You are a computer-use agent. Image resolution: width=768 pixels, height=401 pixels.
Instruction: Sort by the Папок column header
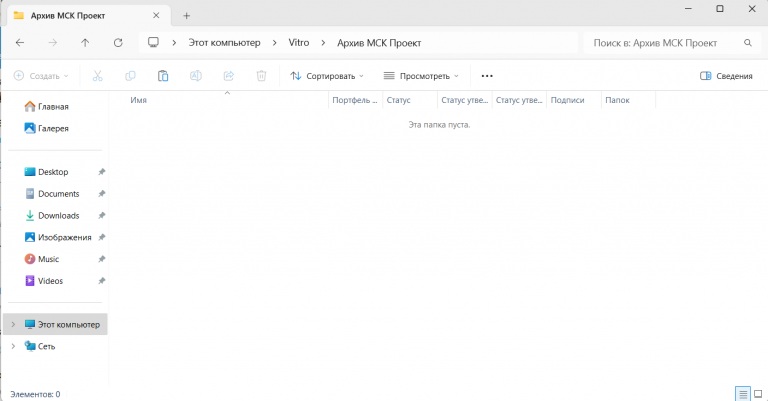[628, 100]
